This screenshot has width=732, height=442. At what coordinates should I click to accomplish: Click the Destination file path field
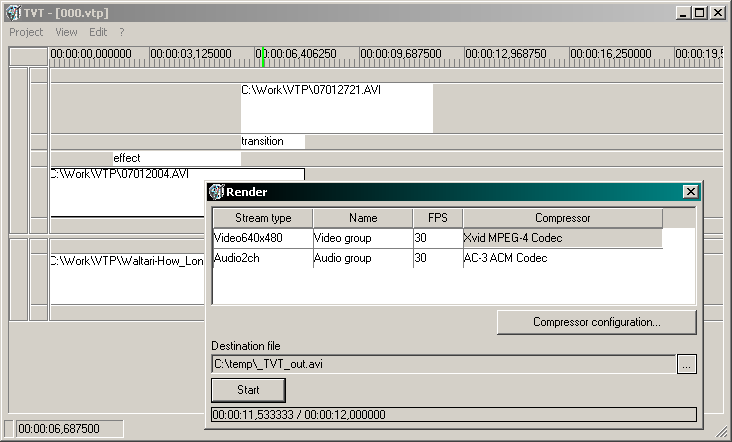[x=443, y=364]
